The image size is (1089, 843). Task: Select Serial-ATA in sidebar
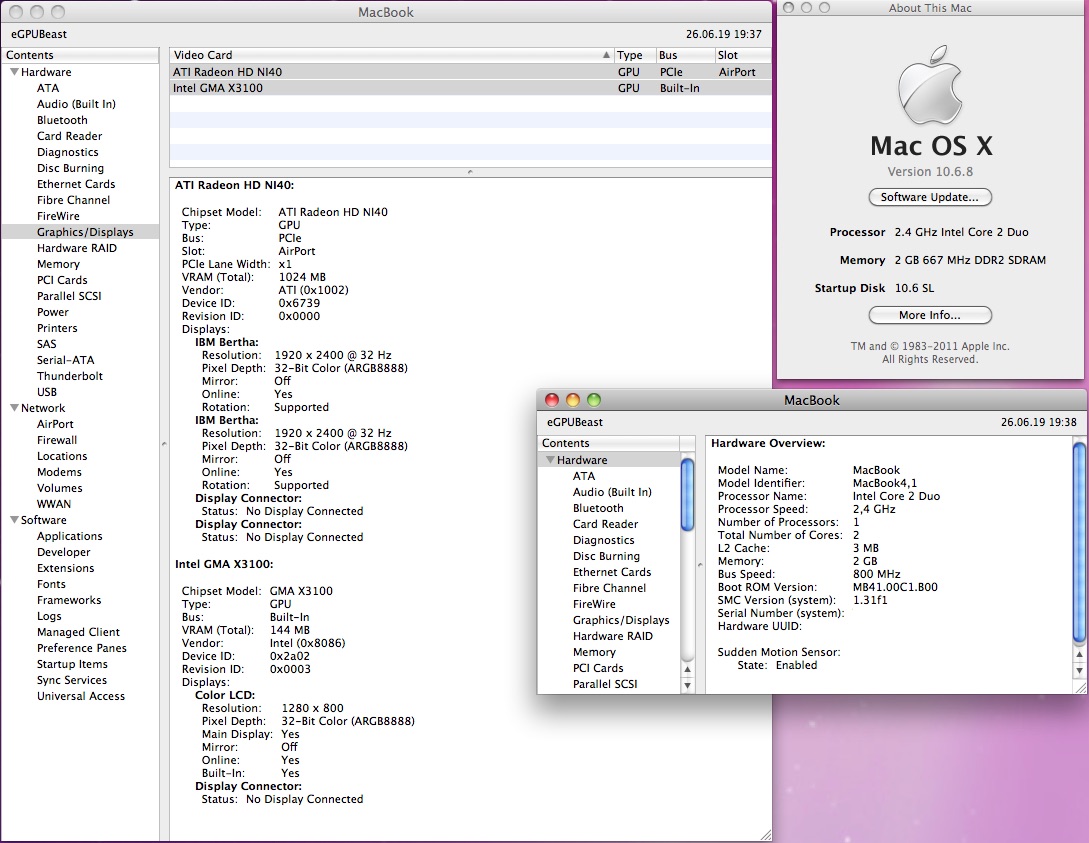pos(65,360)
